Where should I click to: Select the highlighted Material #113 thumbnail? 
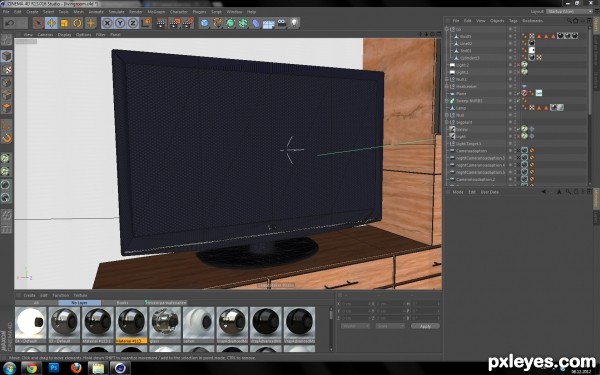point(131,324)
